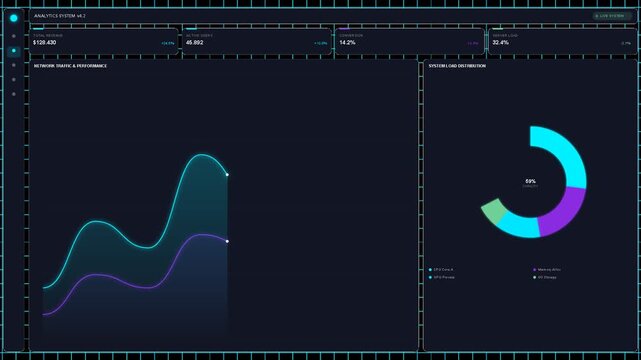Click the white endpoint of teal line

coord(227,175)
